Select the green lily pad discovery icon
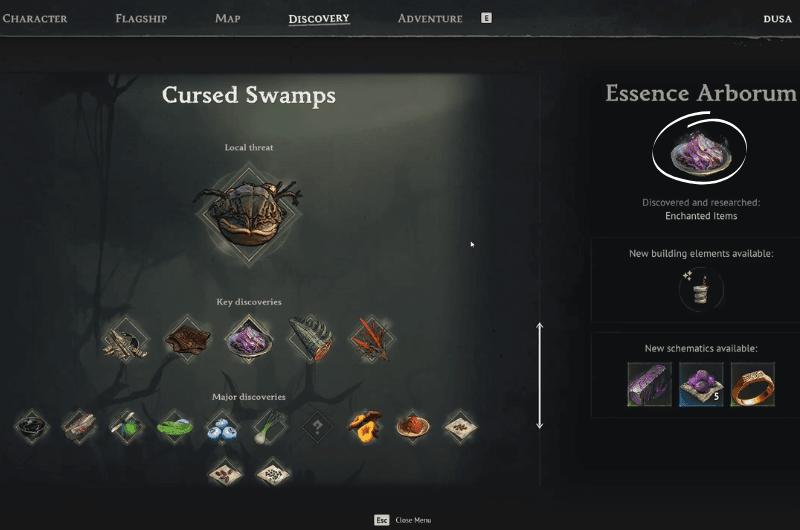 click(175, 427)
